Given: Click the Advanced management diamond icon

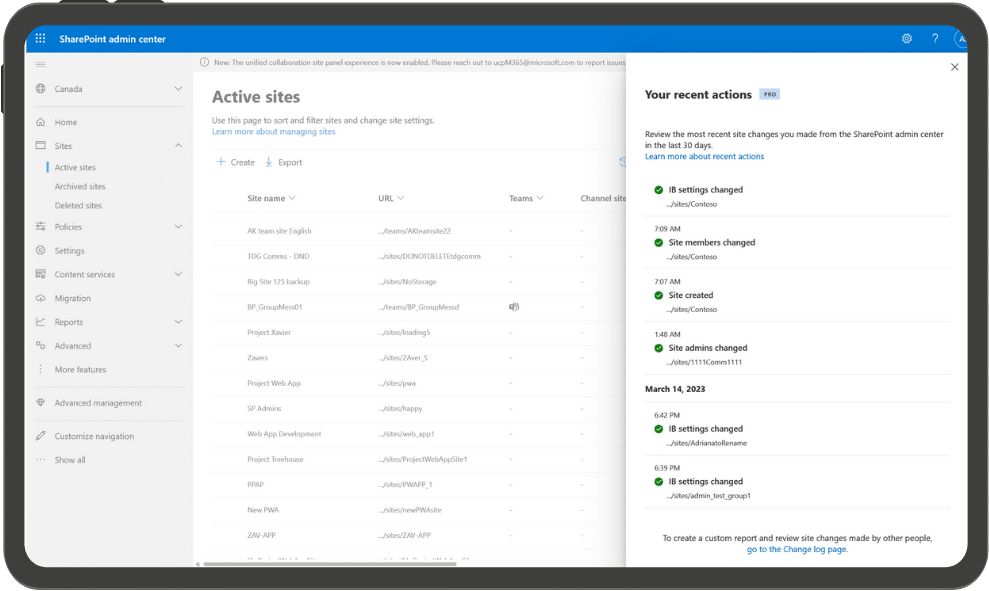Looking at the screenshot, I should [41, 402].
